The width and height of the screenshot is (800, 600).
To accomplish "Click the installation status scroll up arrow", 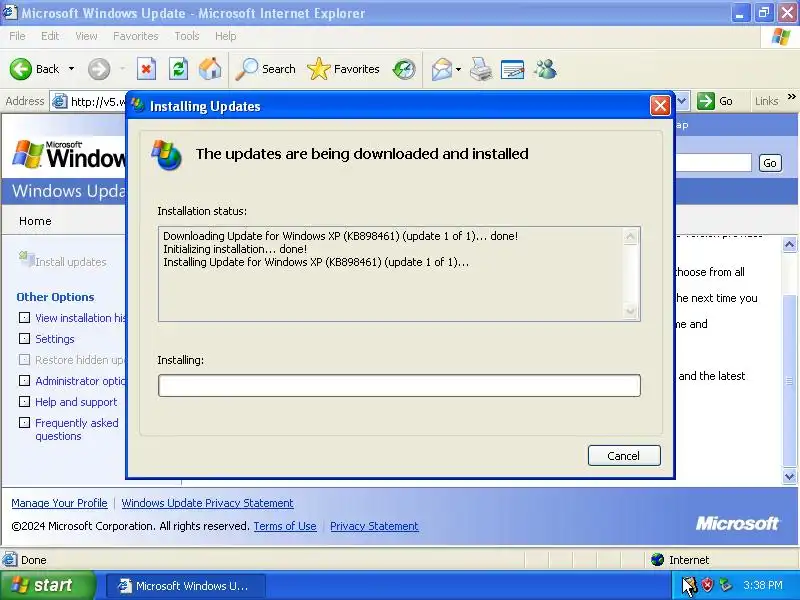I will coord(631,236).
